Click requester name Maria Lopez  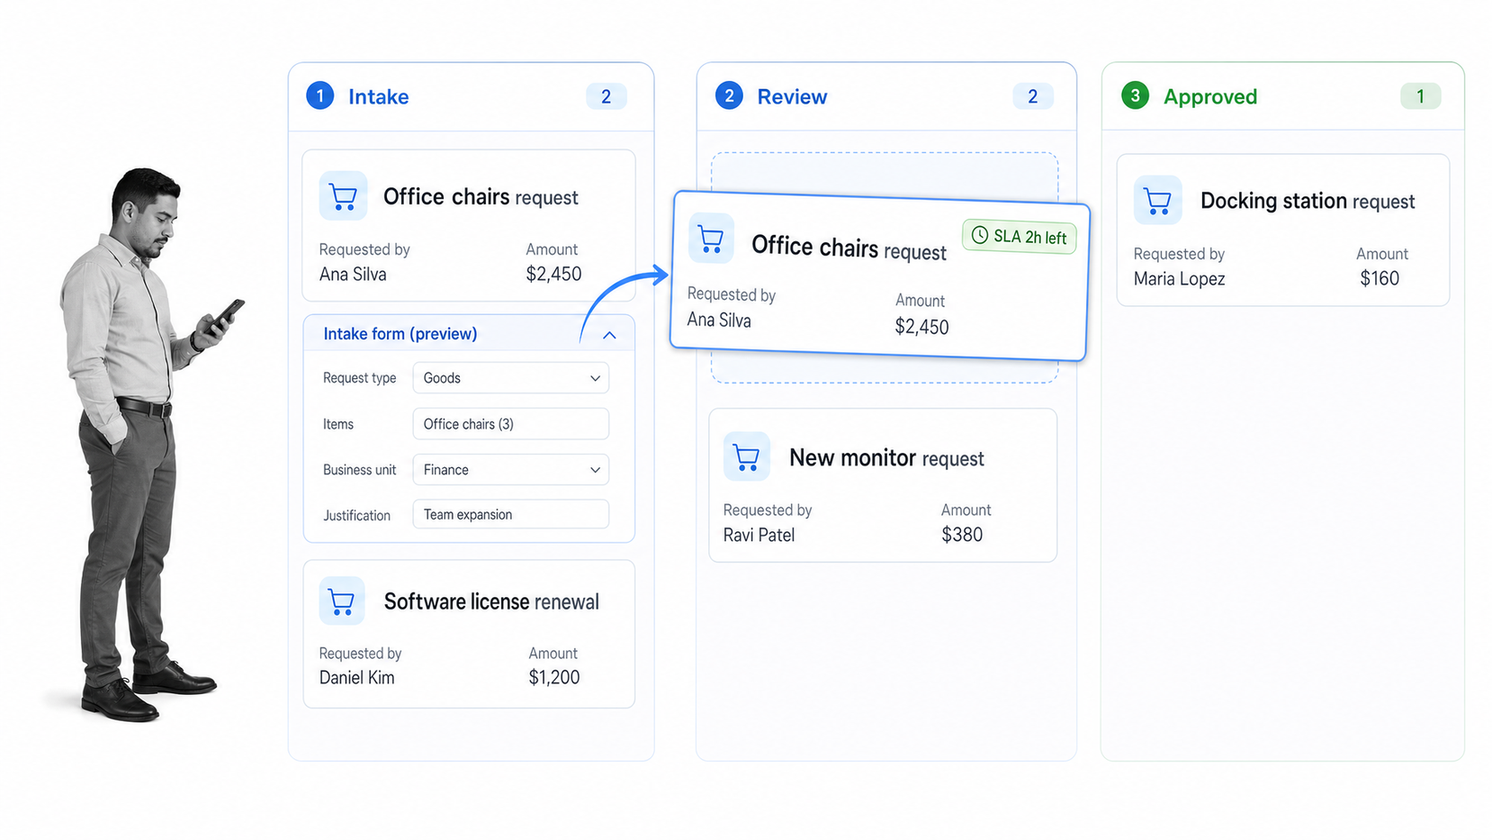[x=1179, y=279]
